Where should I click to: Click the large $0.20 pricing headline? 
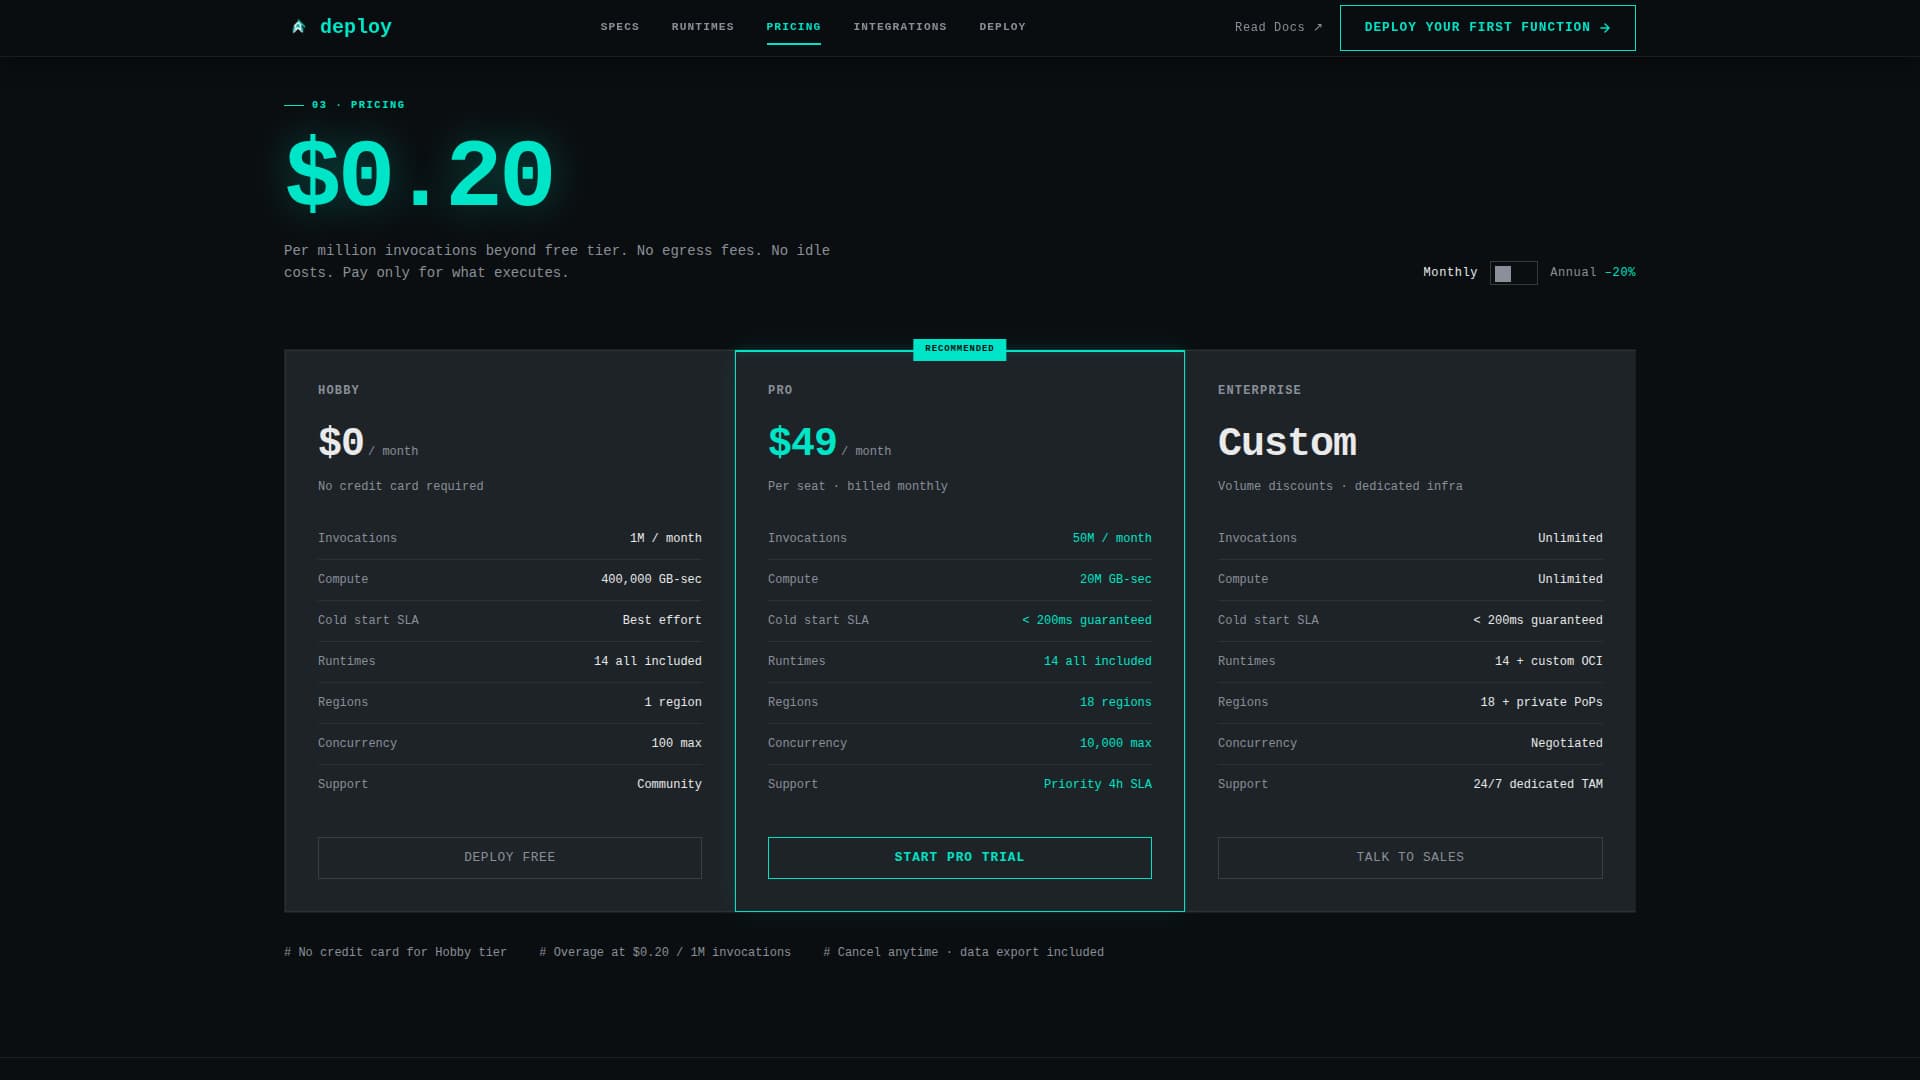(x=419, y=176)
